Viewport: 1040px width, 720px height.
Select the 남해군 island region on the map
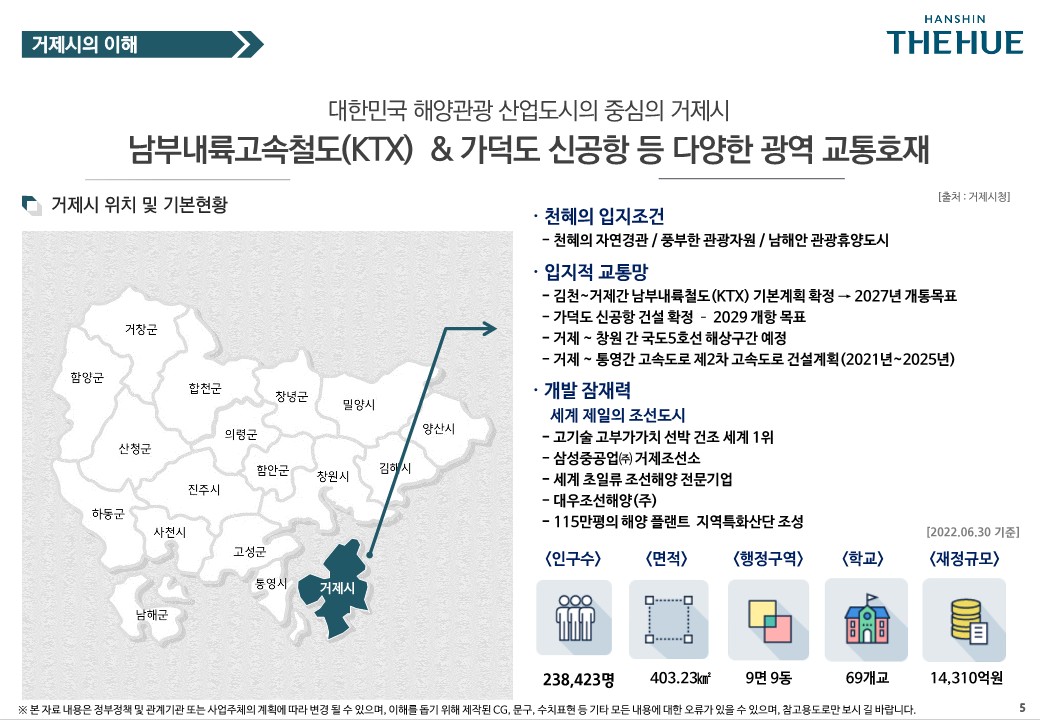coord(152,614)
